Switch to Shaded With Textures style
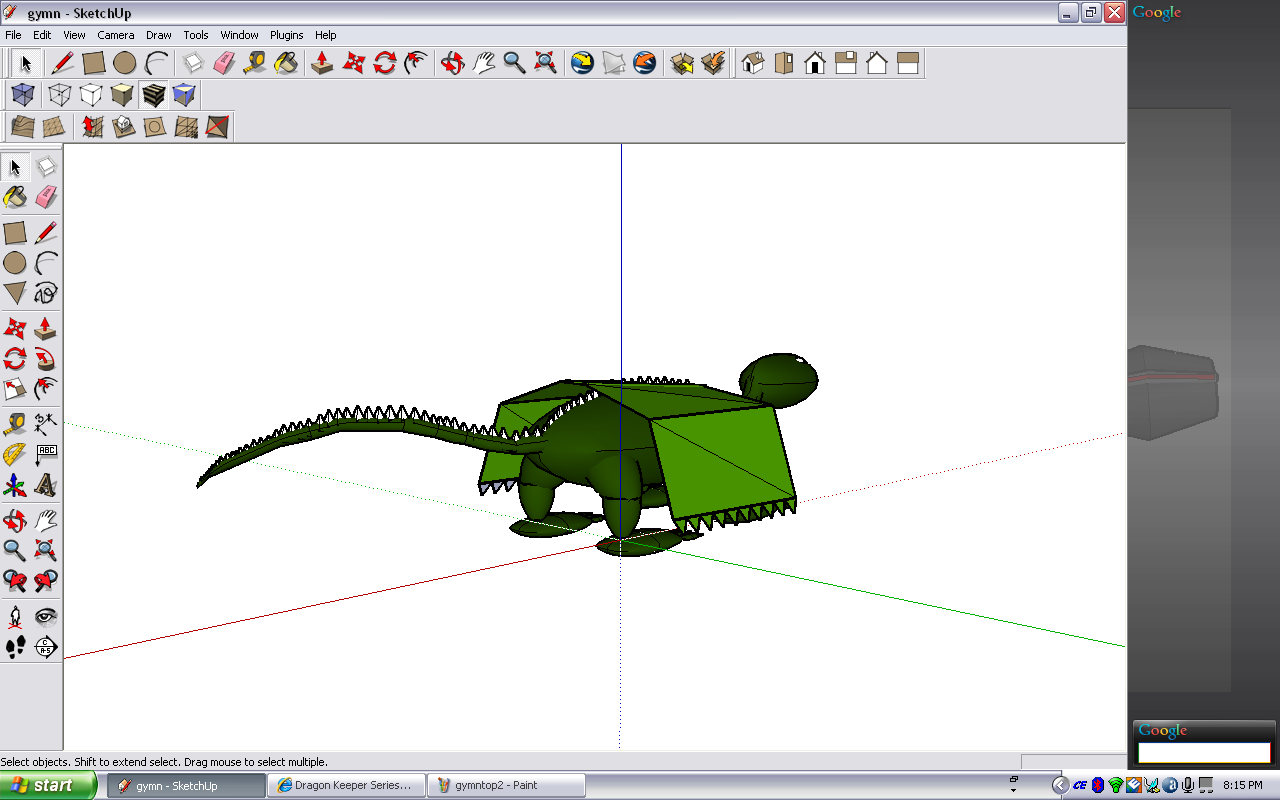This screenshot has height=800, width=1280. pyautogui.click(x=153, y=95)
